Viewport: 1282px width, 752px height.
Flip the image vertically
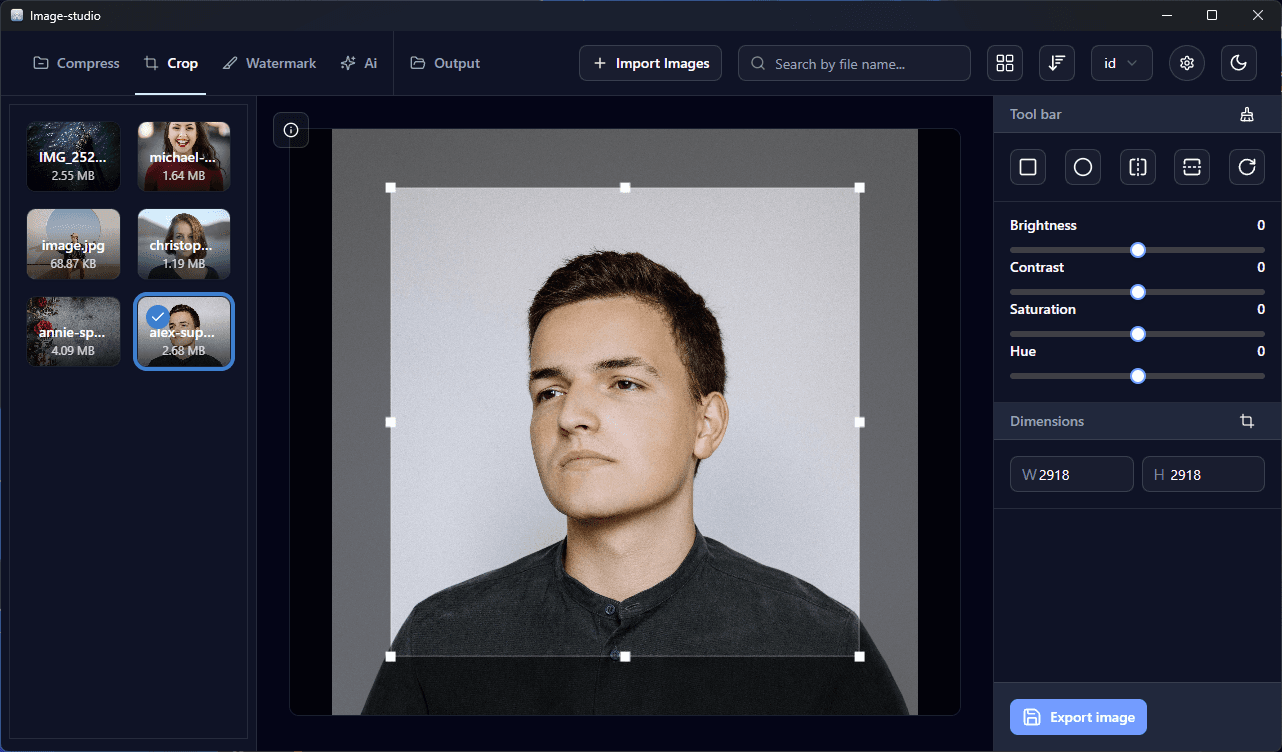coord(1192,167)
